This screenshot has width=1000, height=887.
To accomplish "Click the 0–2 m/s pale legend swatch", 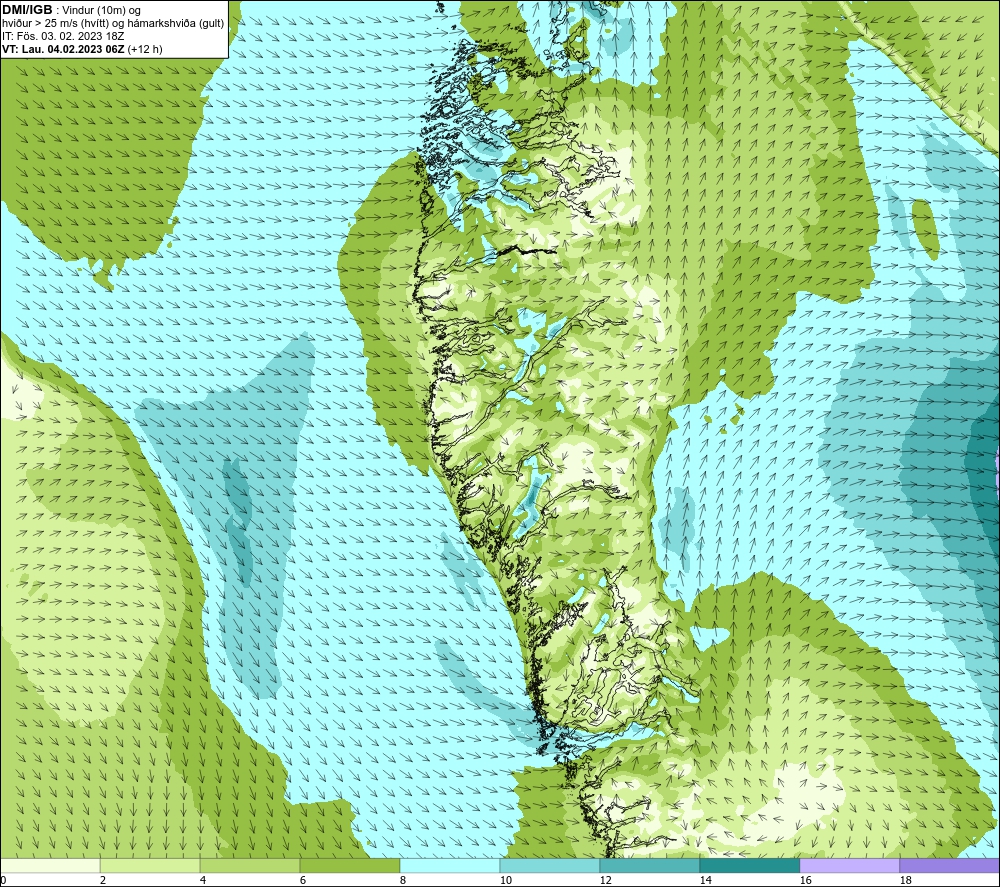I will (50, 866).
